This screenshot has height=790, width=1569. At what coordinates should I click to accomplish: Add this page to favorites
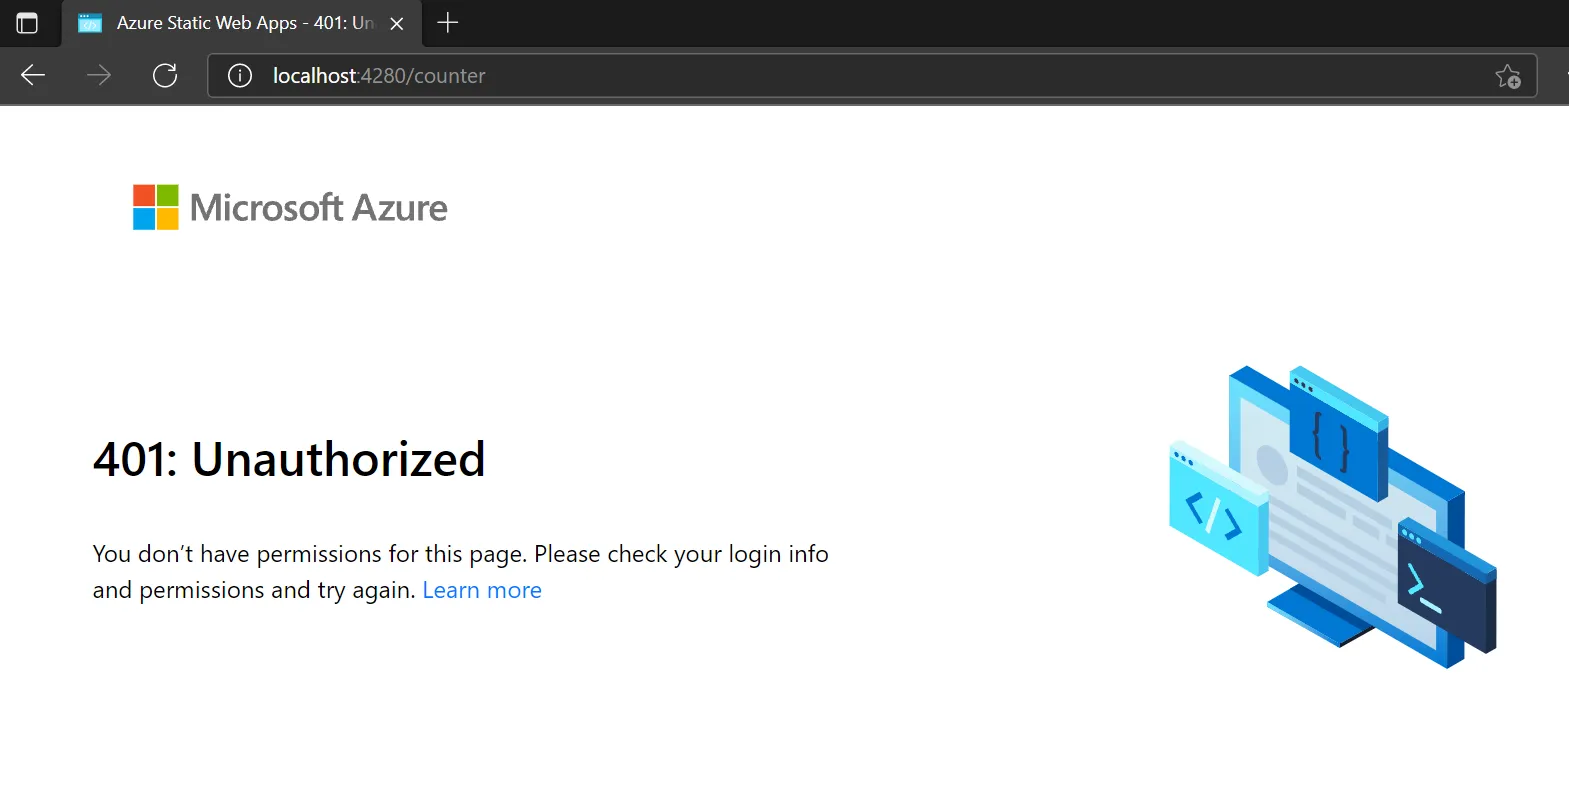(x=1507, y=76)
